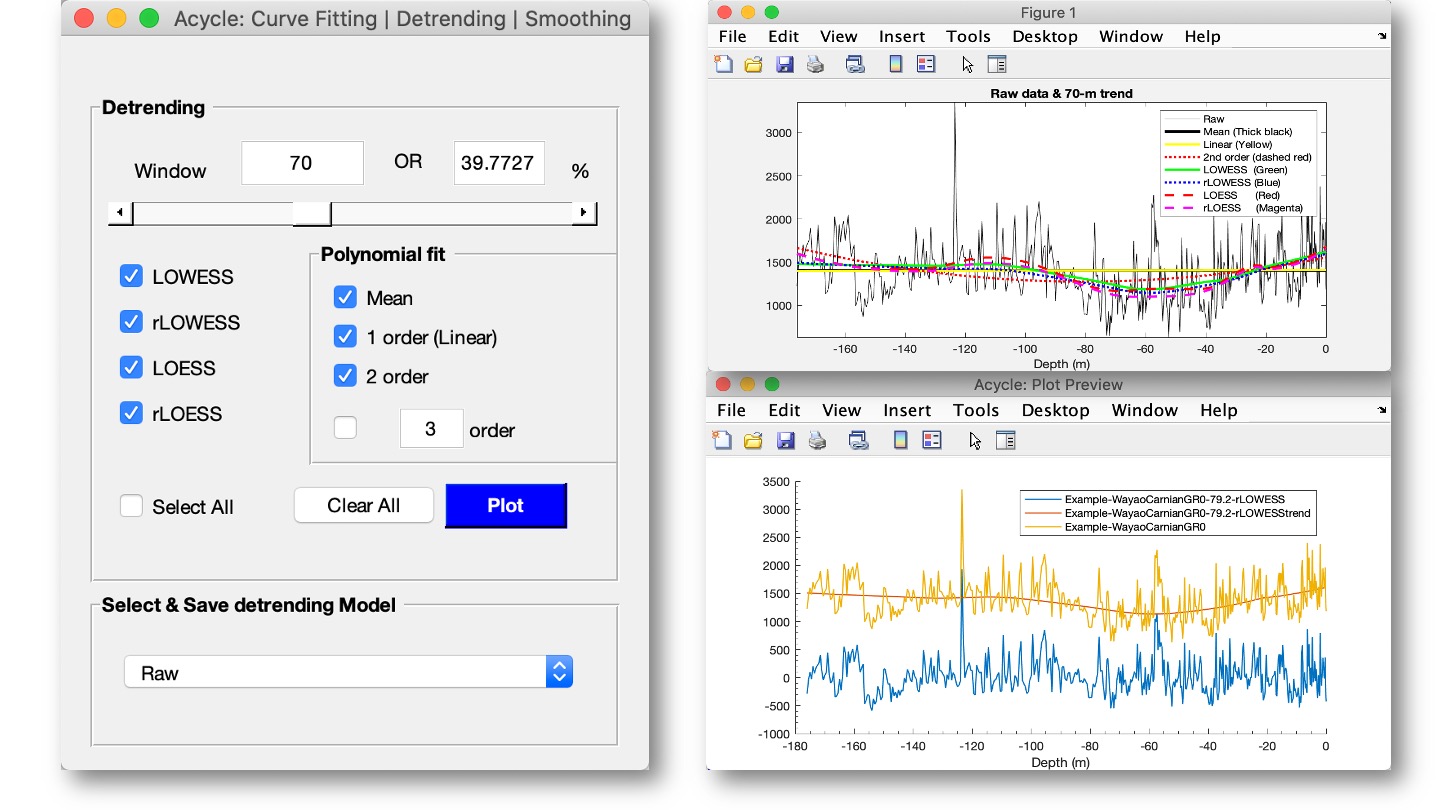
Task: Click the Clear All button
Action: pyautogui.click(x=364, y=505)
